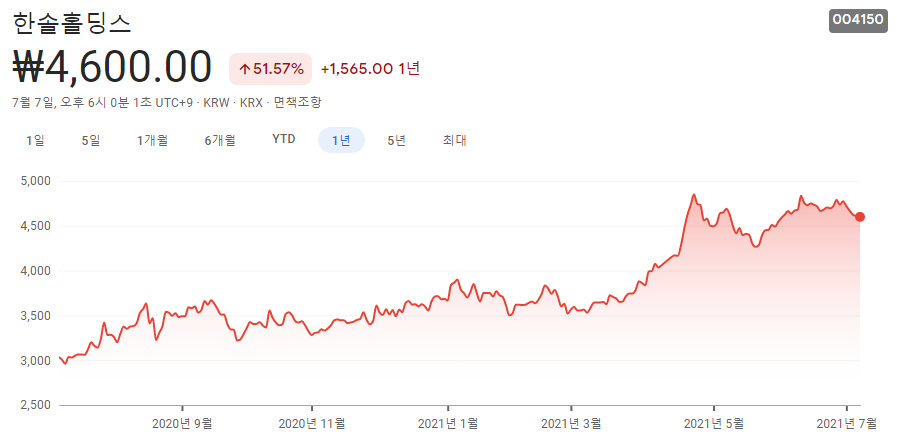Click the red end-point marker on chart
Screen dimensions: 897x444
[860, 217]
